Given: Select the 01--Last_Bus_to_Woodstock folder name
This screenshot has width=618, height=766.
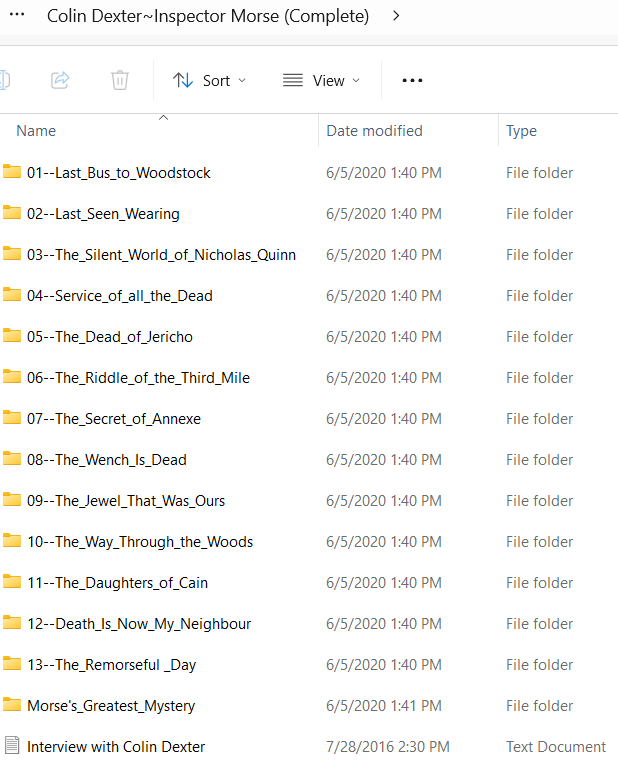Looking at the screenshot, I should coord(119,173).
